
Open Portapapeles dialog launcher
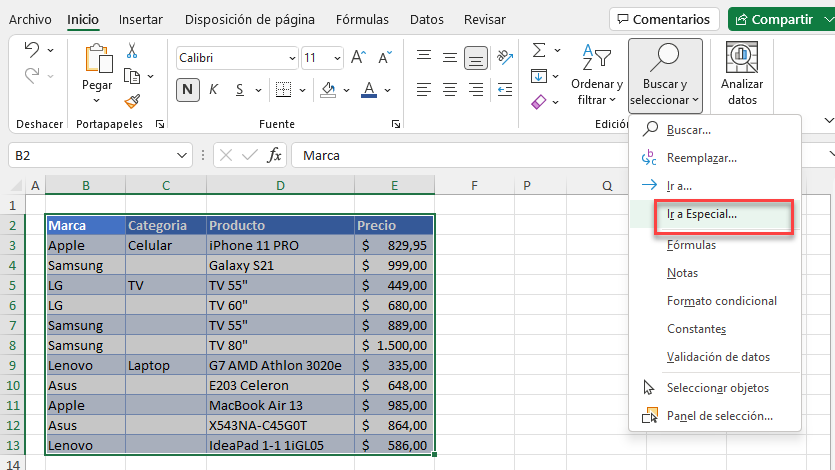[x=160, y=124]
